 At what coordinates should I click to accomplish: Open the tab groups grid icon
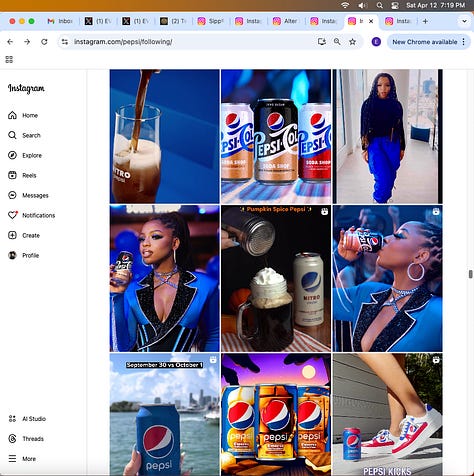[9, 60]
